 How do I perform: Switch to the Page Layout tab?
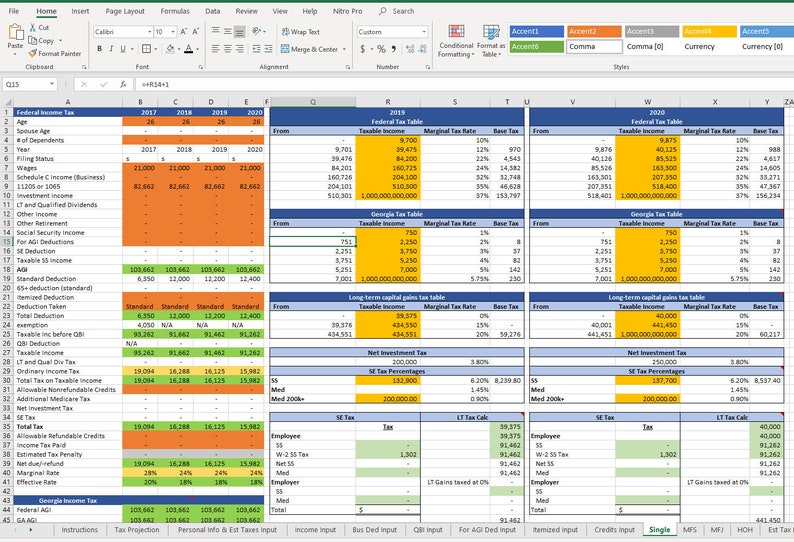pyautogui.click(x=125, y=11)
